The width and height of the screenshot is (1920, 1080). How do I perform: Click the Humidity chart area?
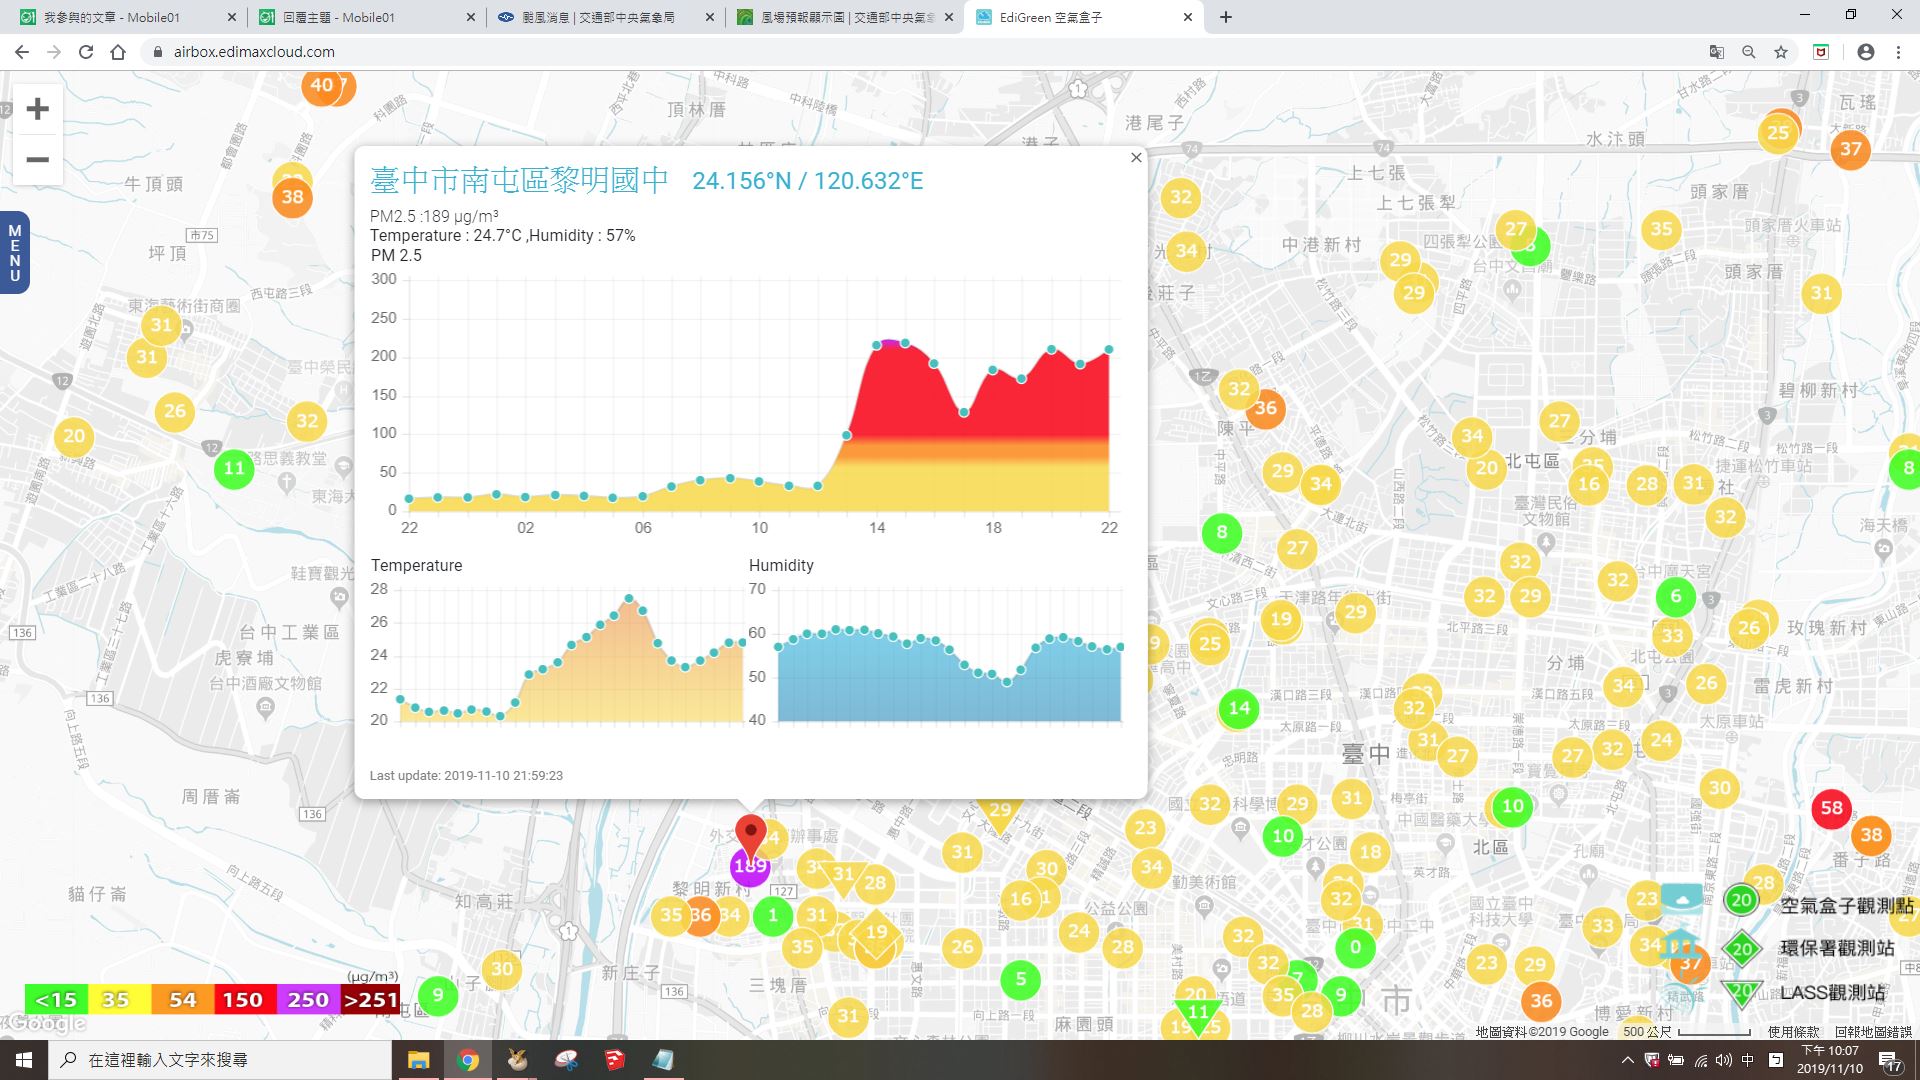[937, 655]
